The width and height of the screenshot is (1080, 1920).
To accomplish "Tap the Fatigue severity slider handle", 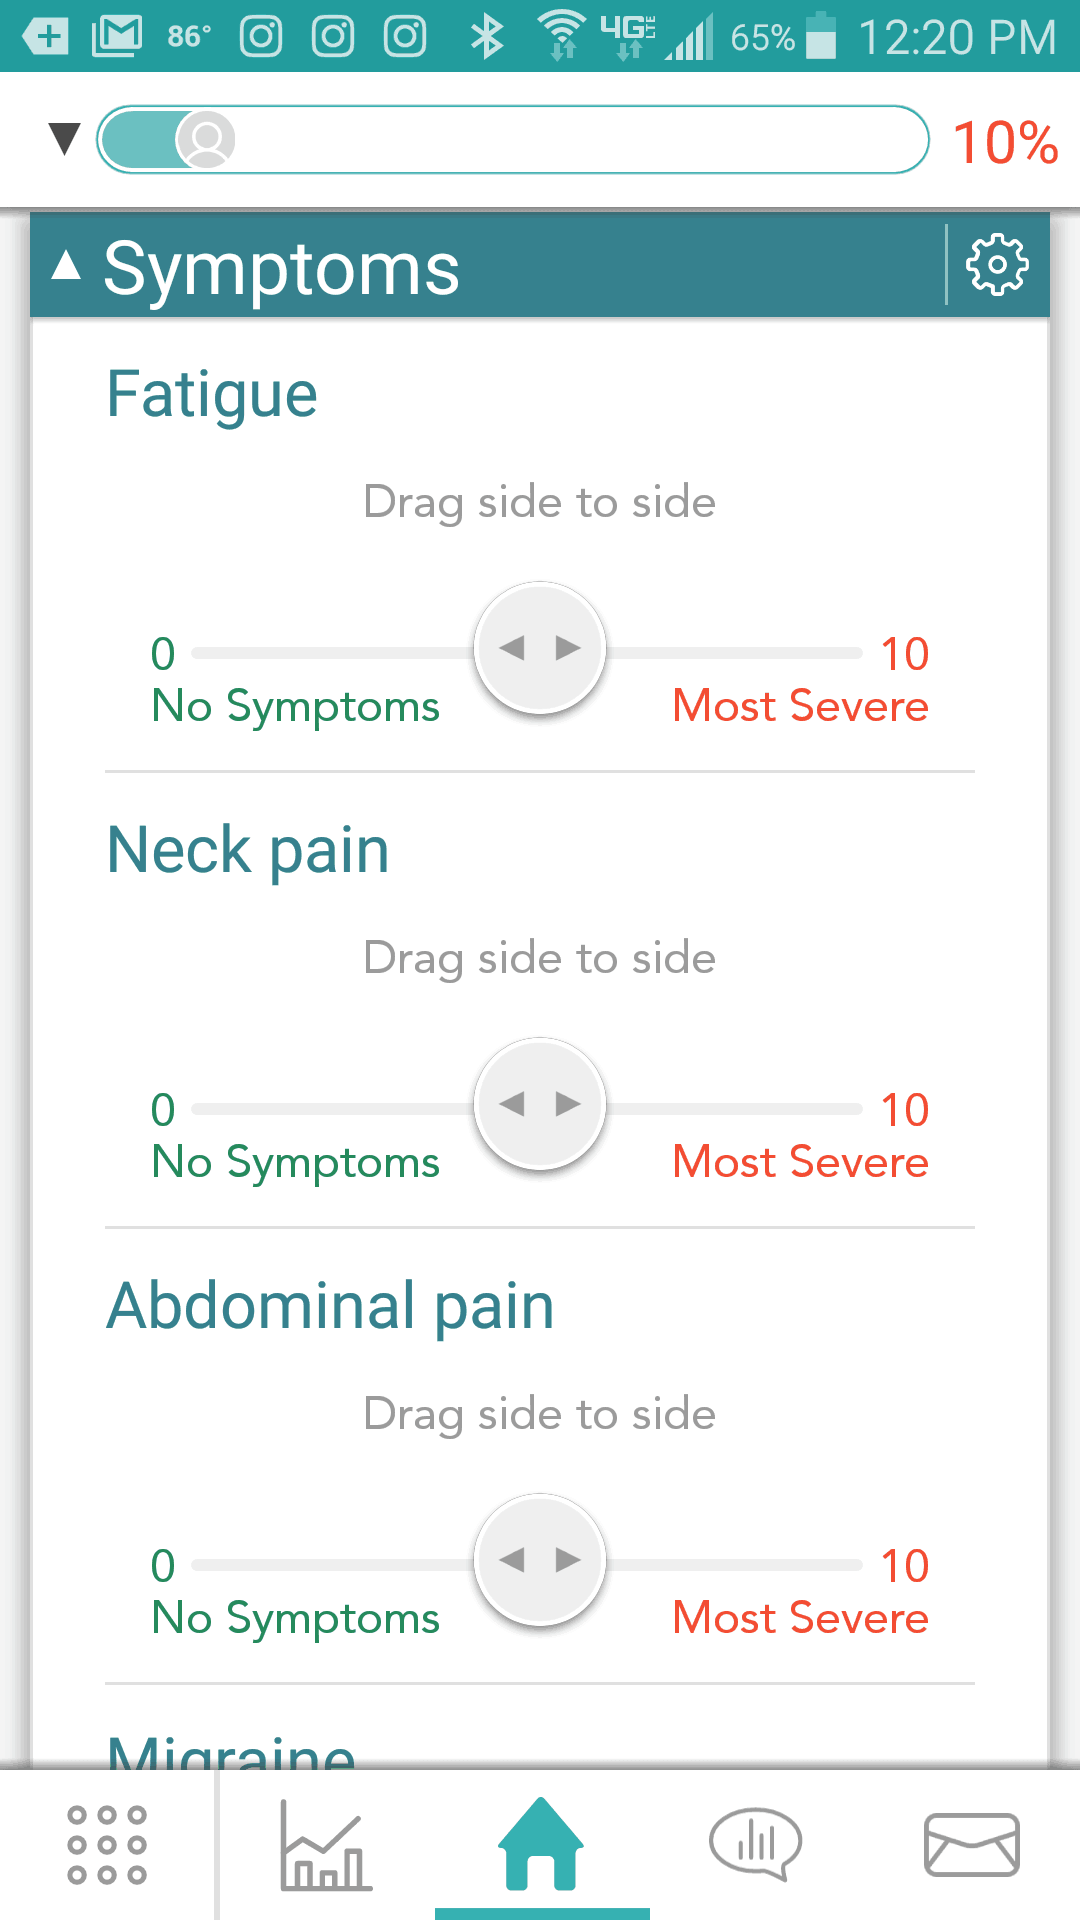I will pos(540,648).
